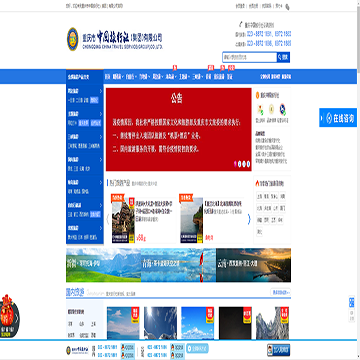Viewport: 360px width, 360px height.
Task: Open the first domestic tour thumbnail with a lake
Action: (123, 323)
